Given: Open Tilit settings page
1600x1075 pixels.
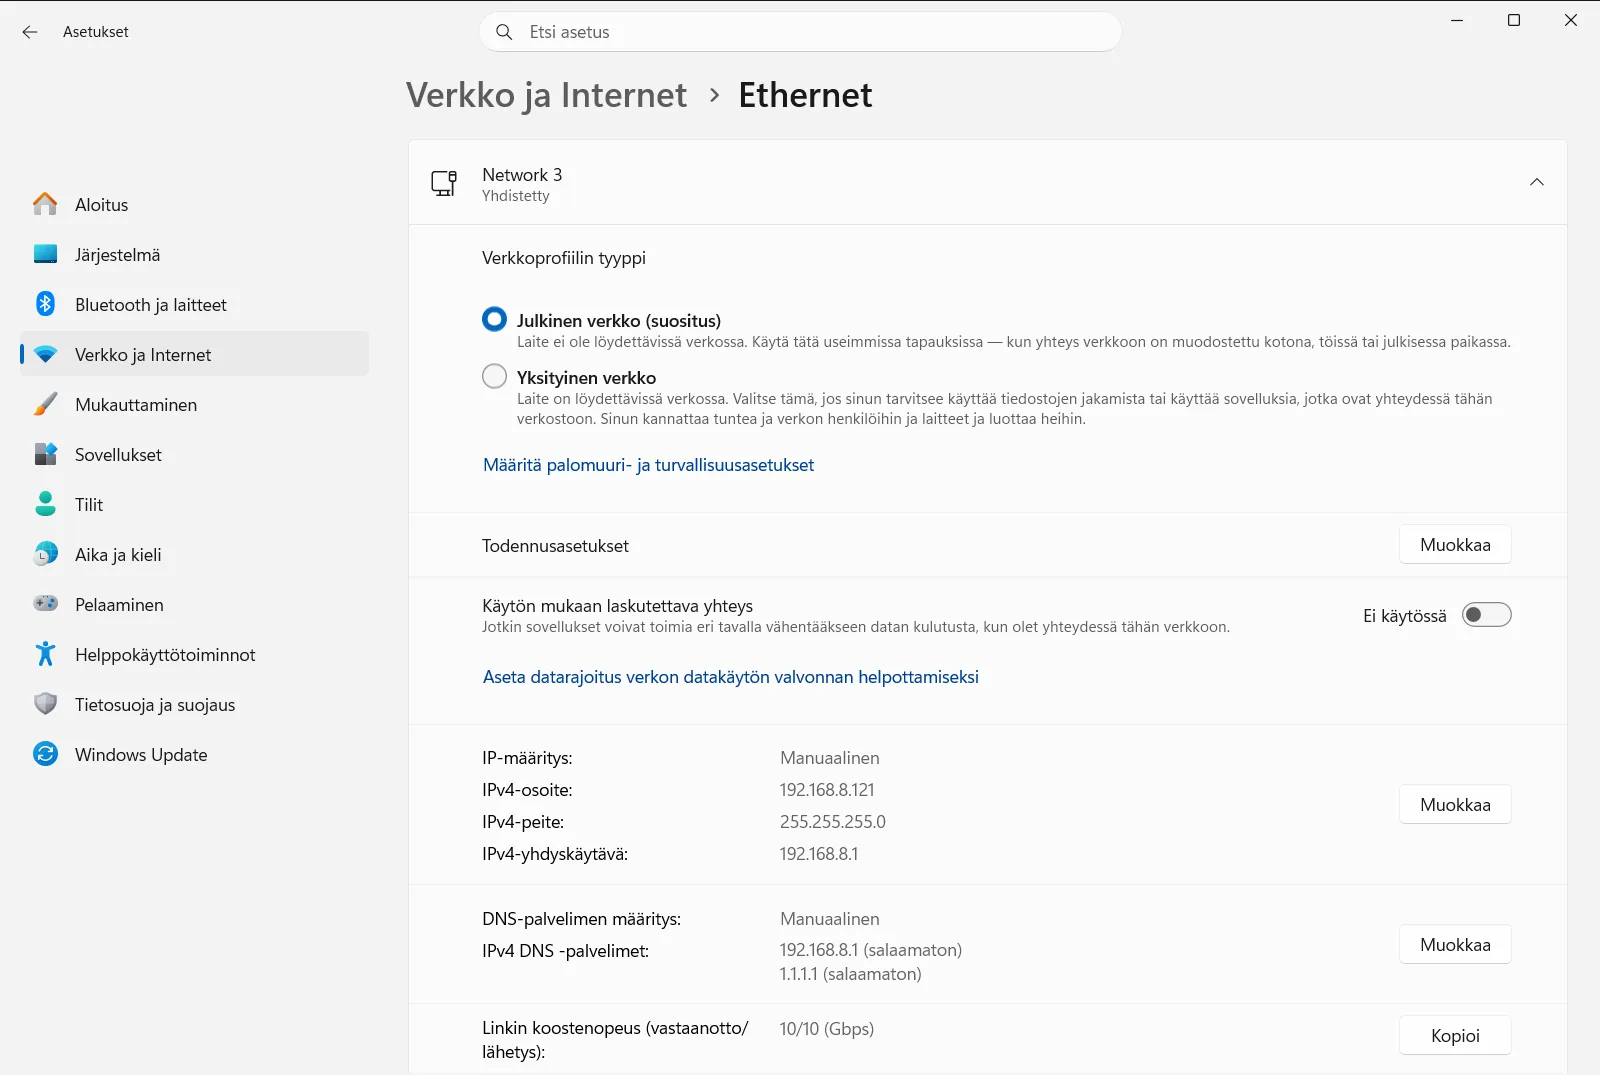Looking at the screenshot, I should (x=194, y=504).
